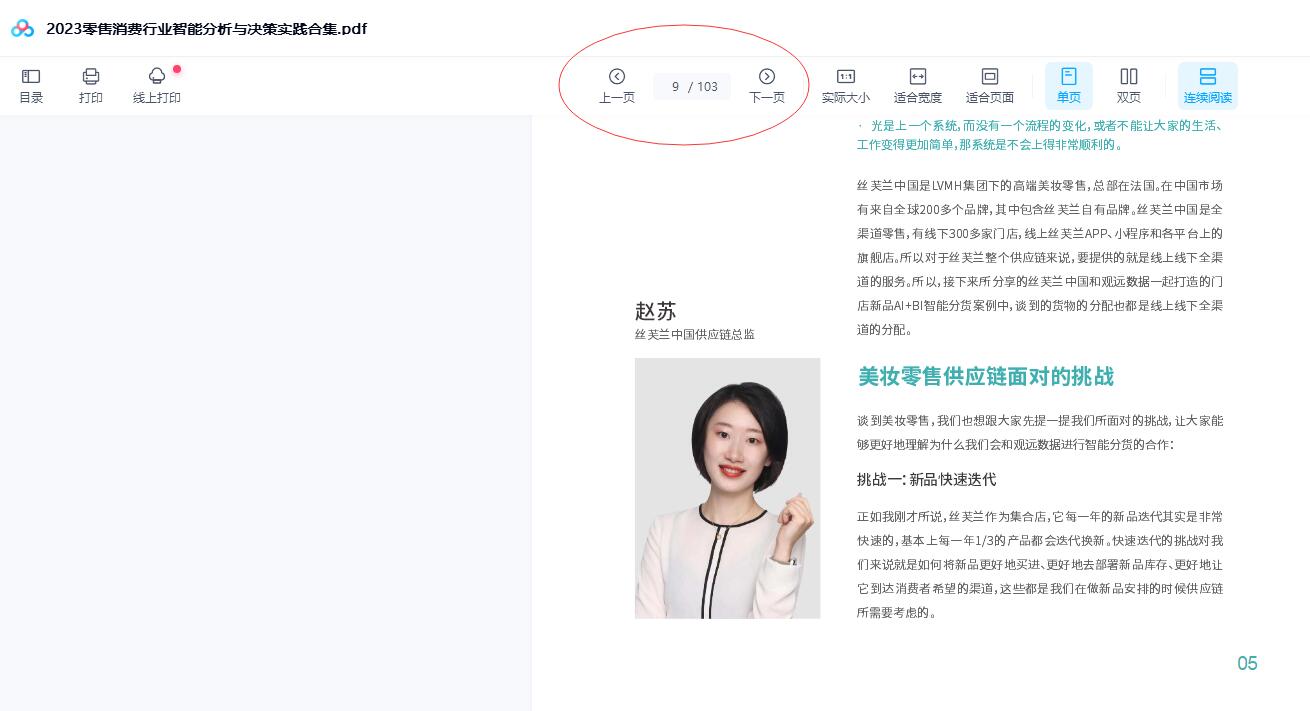Viewport: 1310px width, 711px height.
Task: Click the portrait photo of 赵苏
Action: coord(727,488)
